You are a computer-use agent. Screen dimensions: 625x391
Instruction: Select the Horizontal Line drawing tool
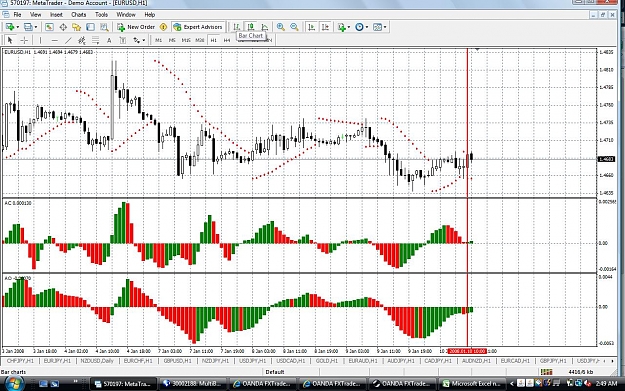pos(55,40)
